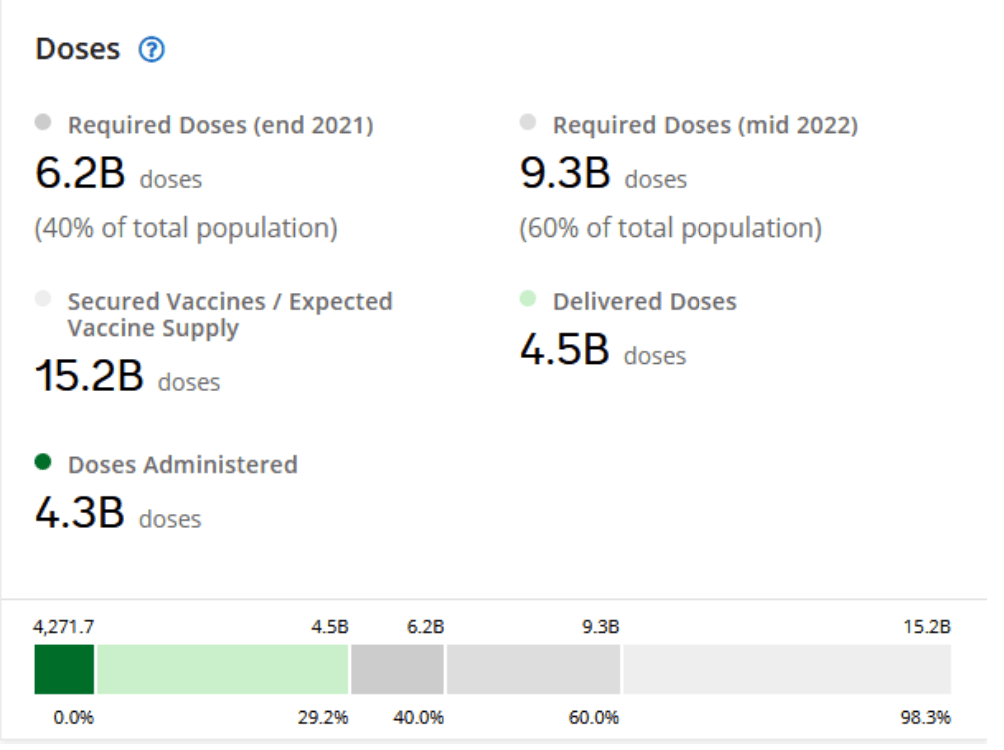Screen dimensions: 1004x750
Task: Click the Required Doses (mid 2022) label
Action: pos(705,125)
